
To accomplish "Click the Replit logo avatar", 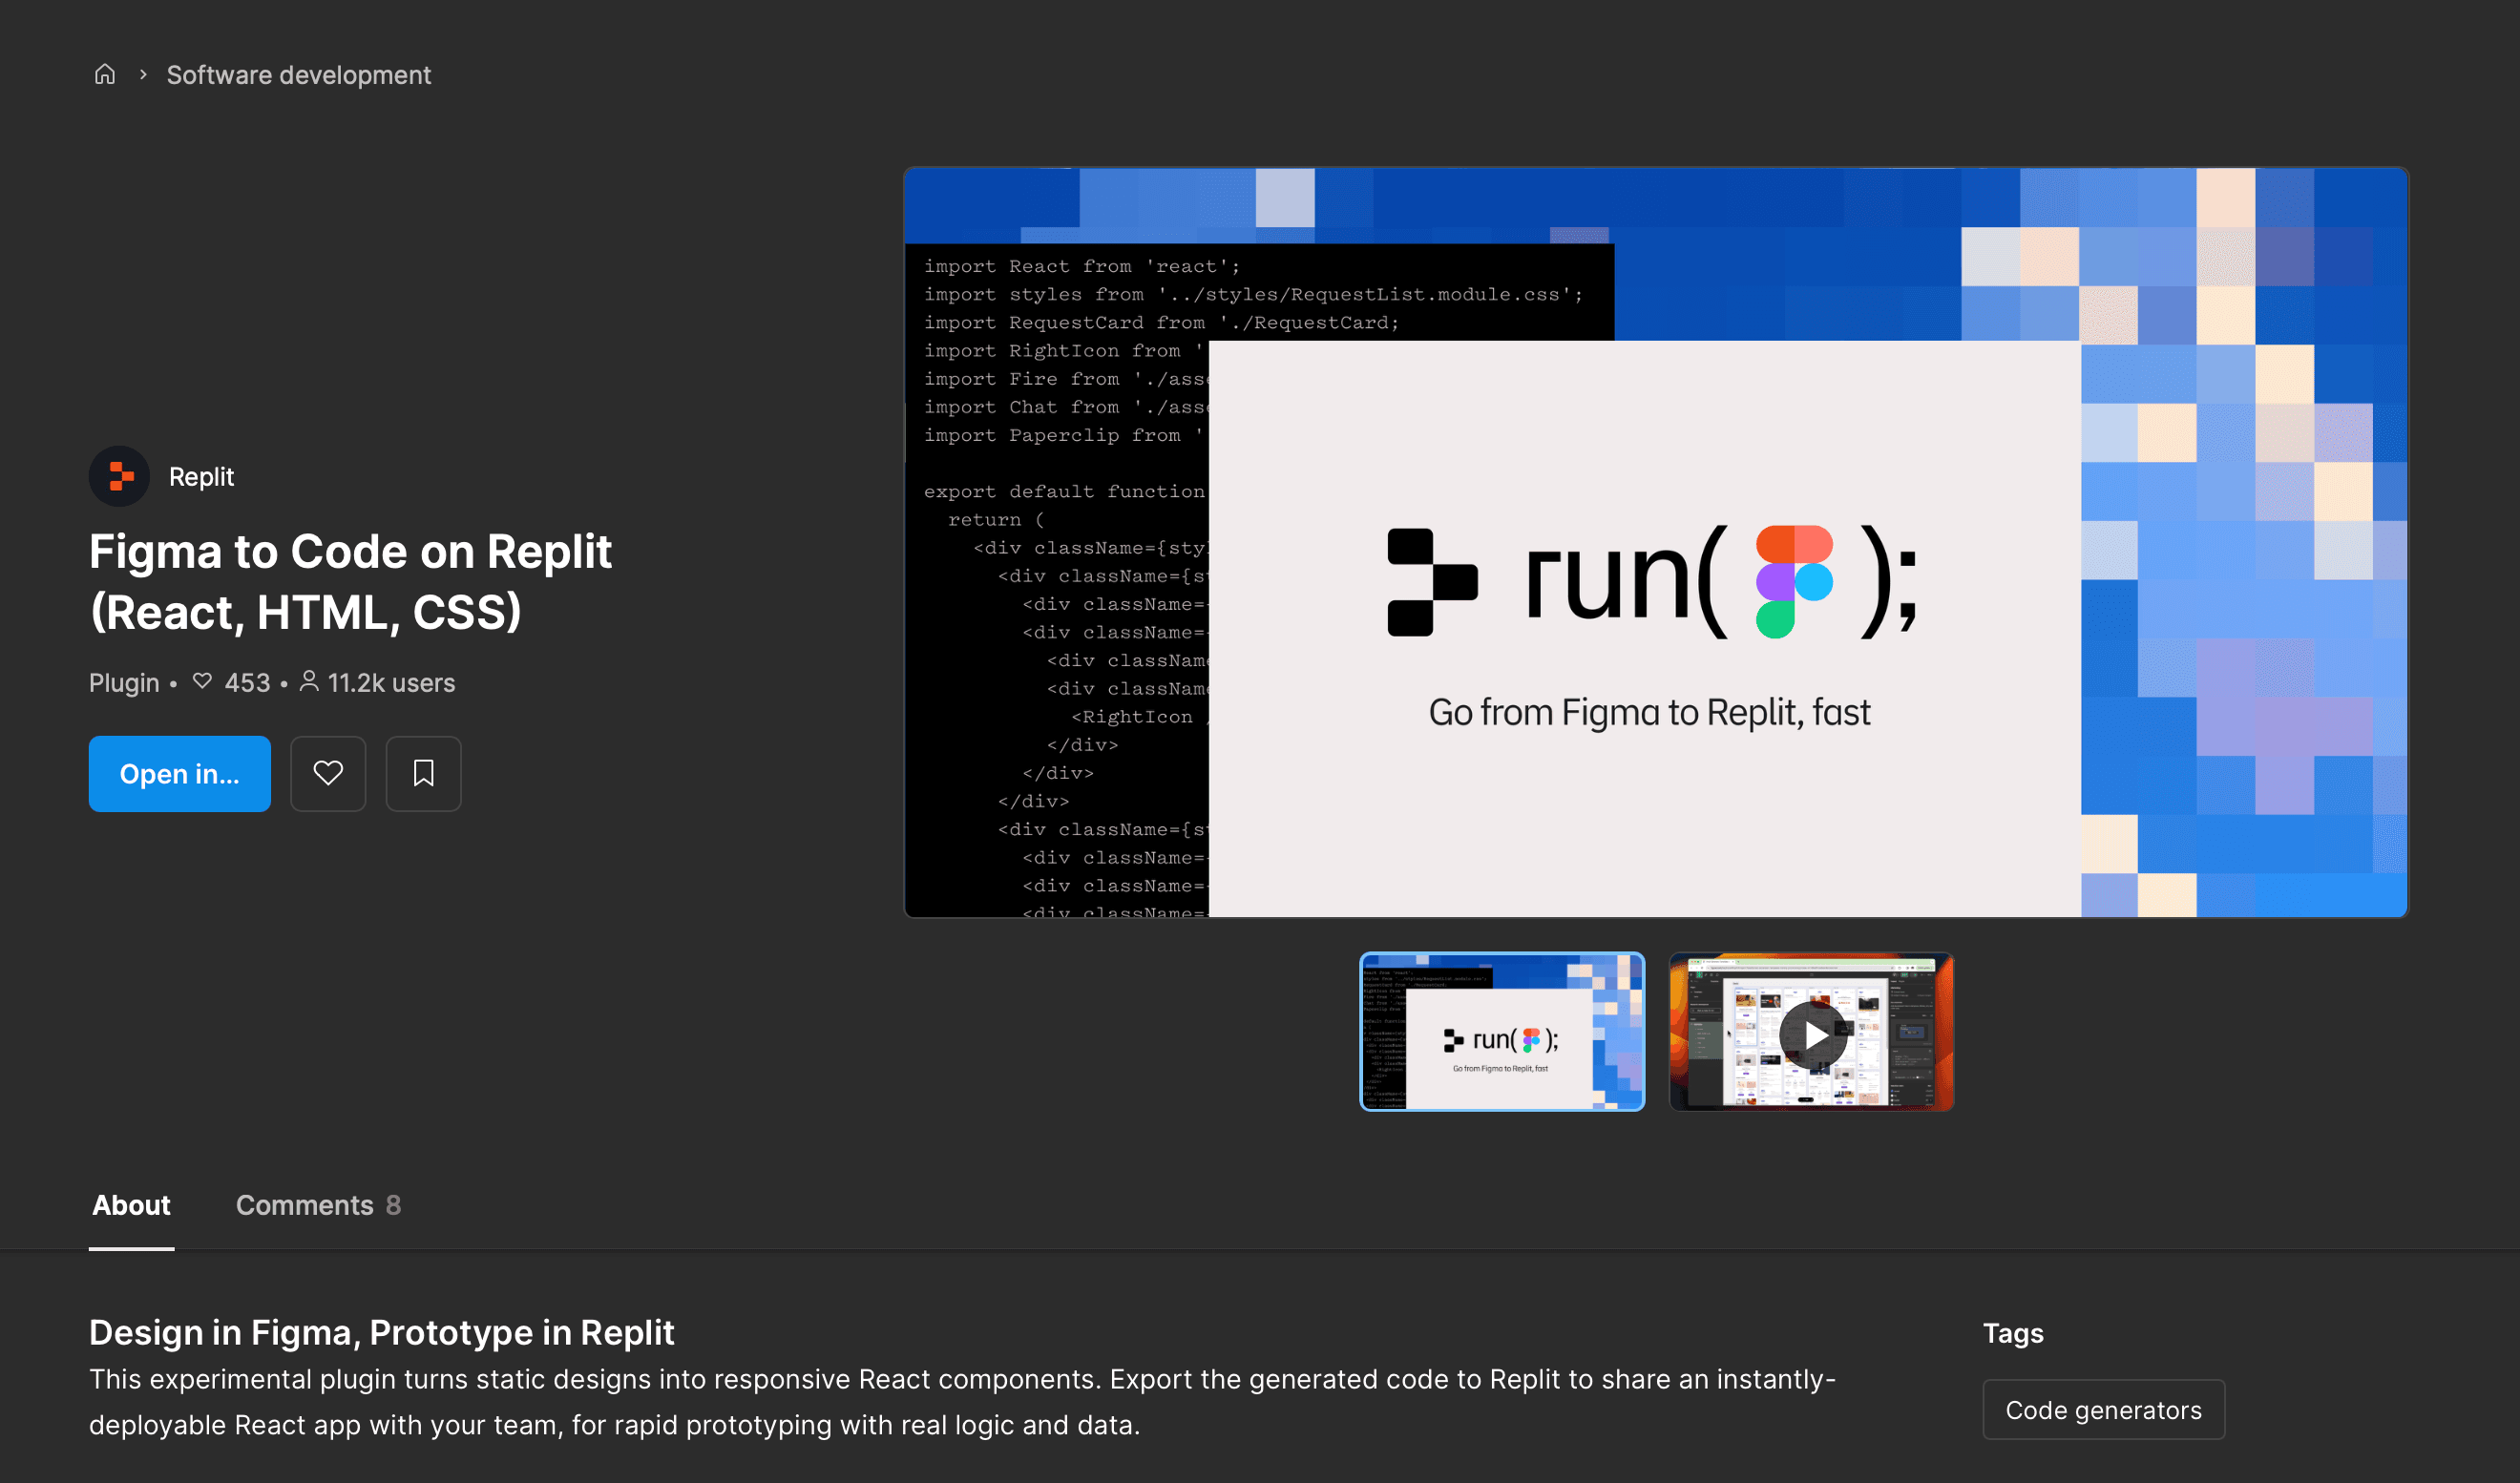I will pyautogui.click(x=120, y=476).
